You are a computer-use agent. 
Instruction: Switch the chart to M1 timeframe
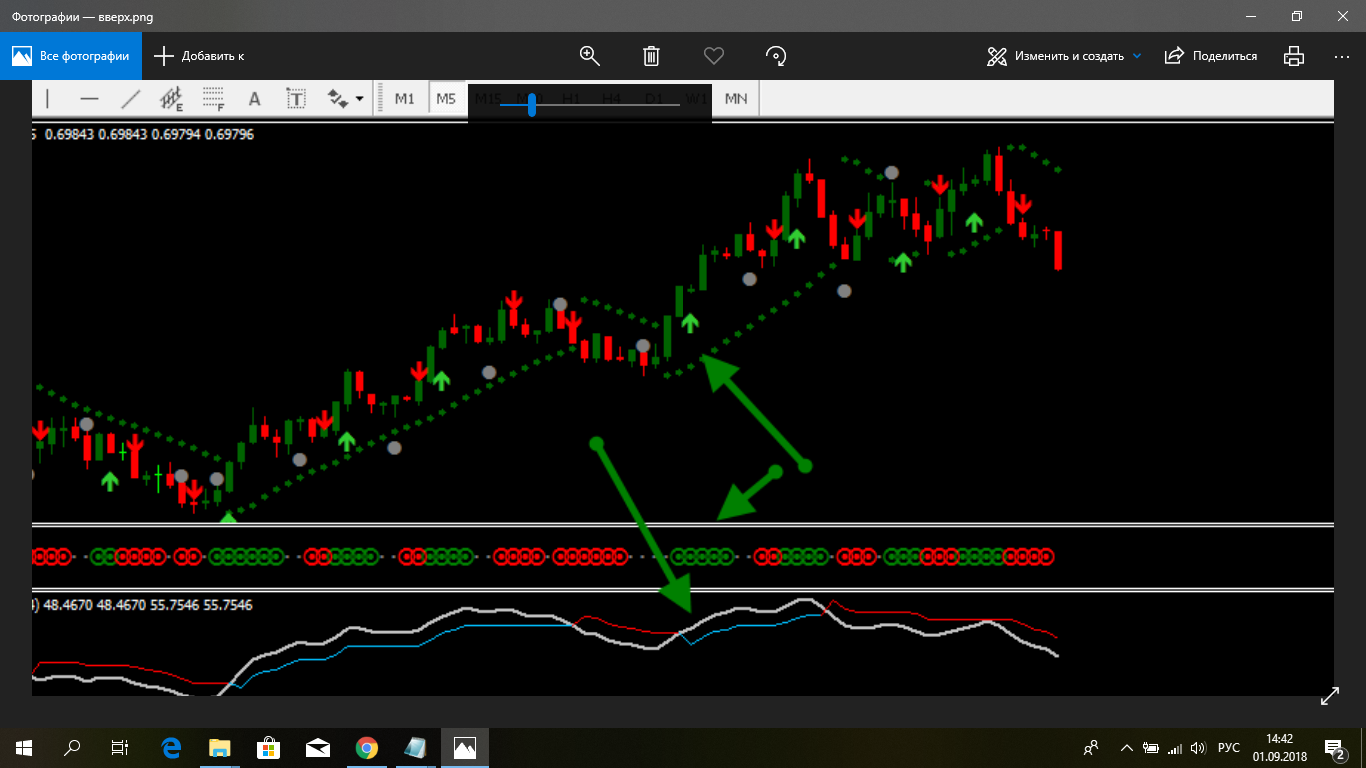pos(404,99)
